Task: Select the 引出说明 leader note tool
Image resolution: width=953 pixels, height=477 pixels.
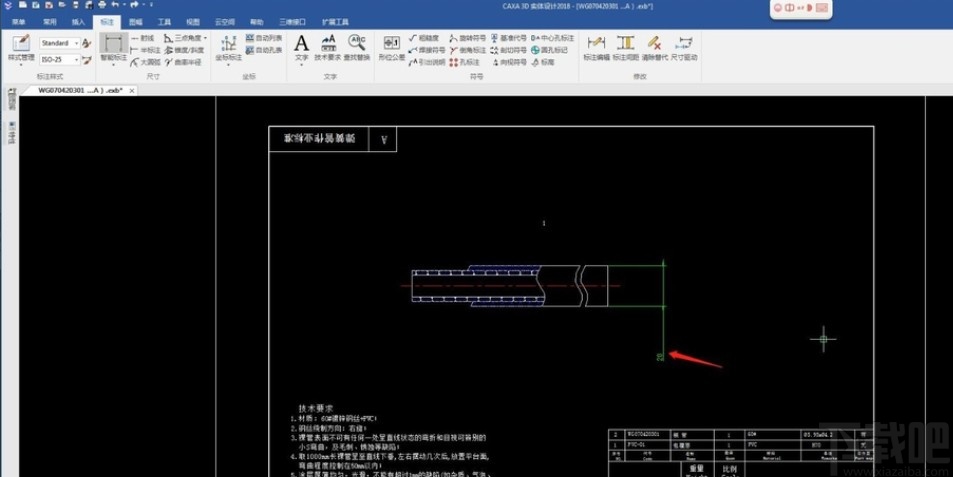Action: (x=427, y=62)
